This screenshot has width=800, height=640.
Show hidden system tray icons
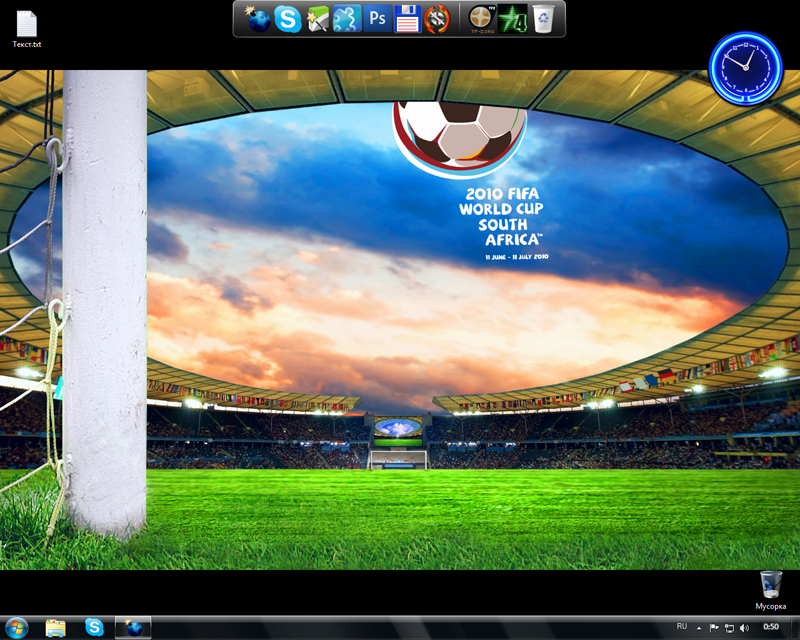(x=698, y=627)
